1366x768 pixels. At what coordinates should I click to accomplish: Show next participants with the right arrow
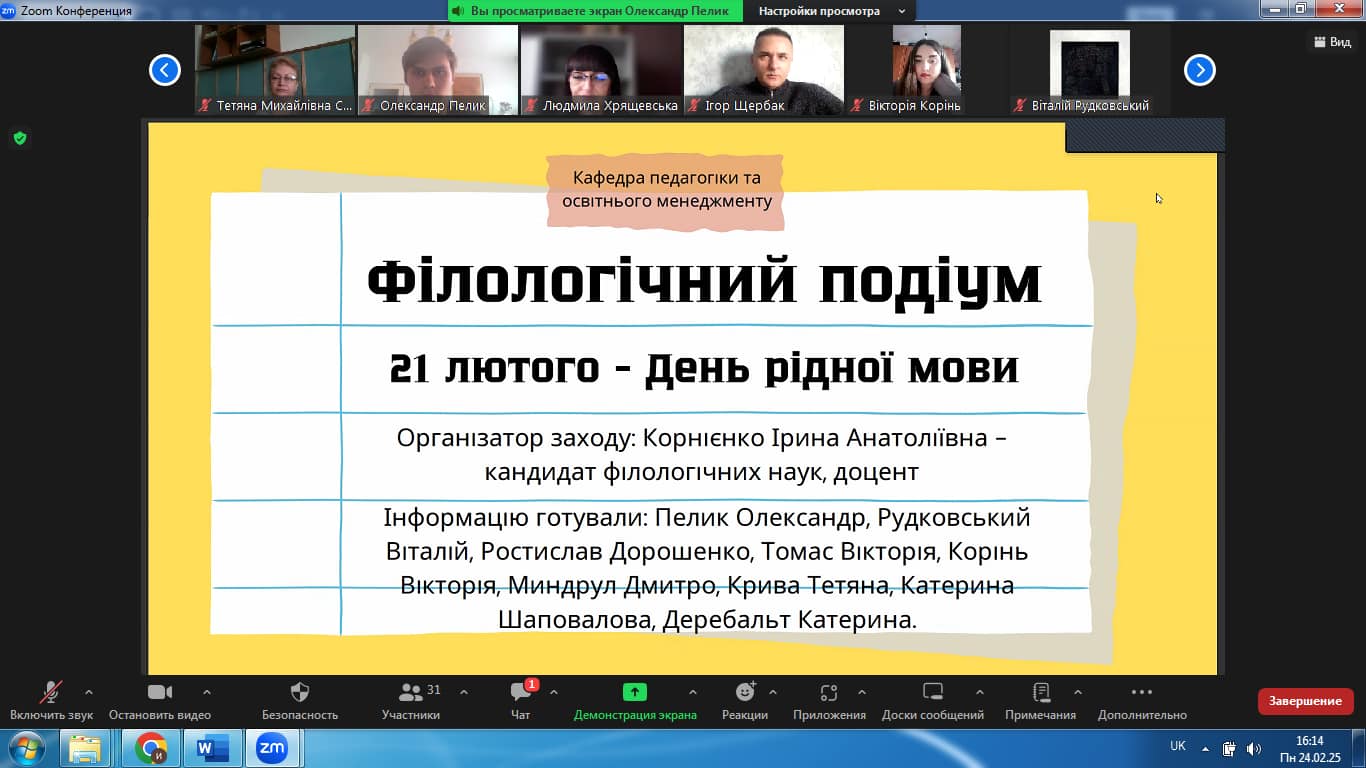1200,70
